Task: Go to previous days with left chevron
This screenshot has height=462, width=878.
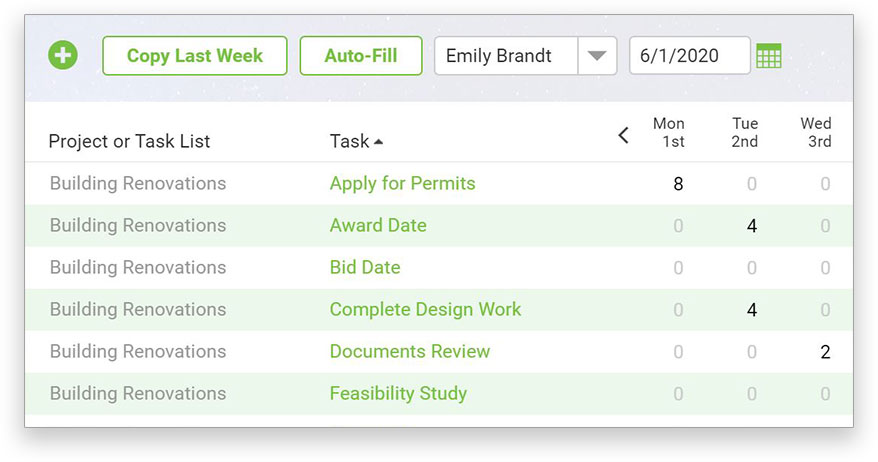Action: [x=623, y=135]
